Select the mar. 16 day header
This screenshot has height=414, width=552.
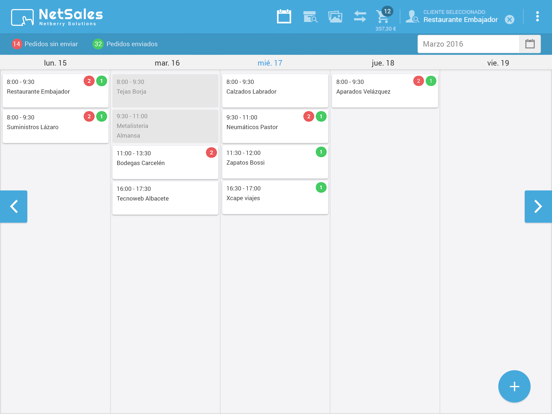pos(167,63)
